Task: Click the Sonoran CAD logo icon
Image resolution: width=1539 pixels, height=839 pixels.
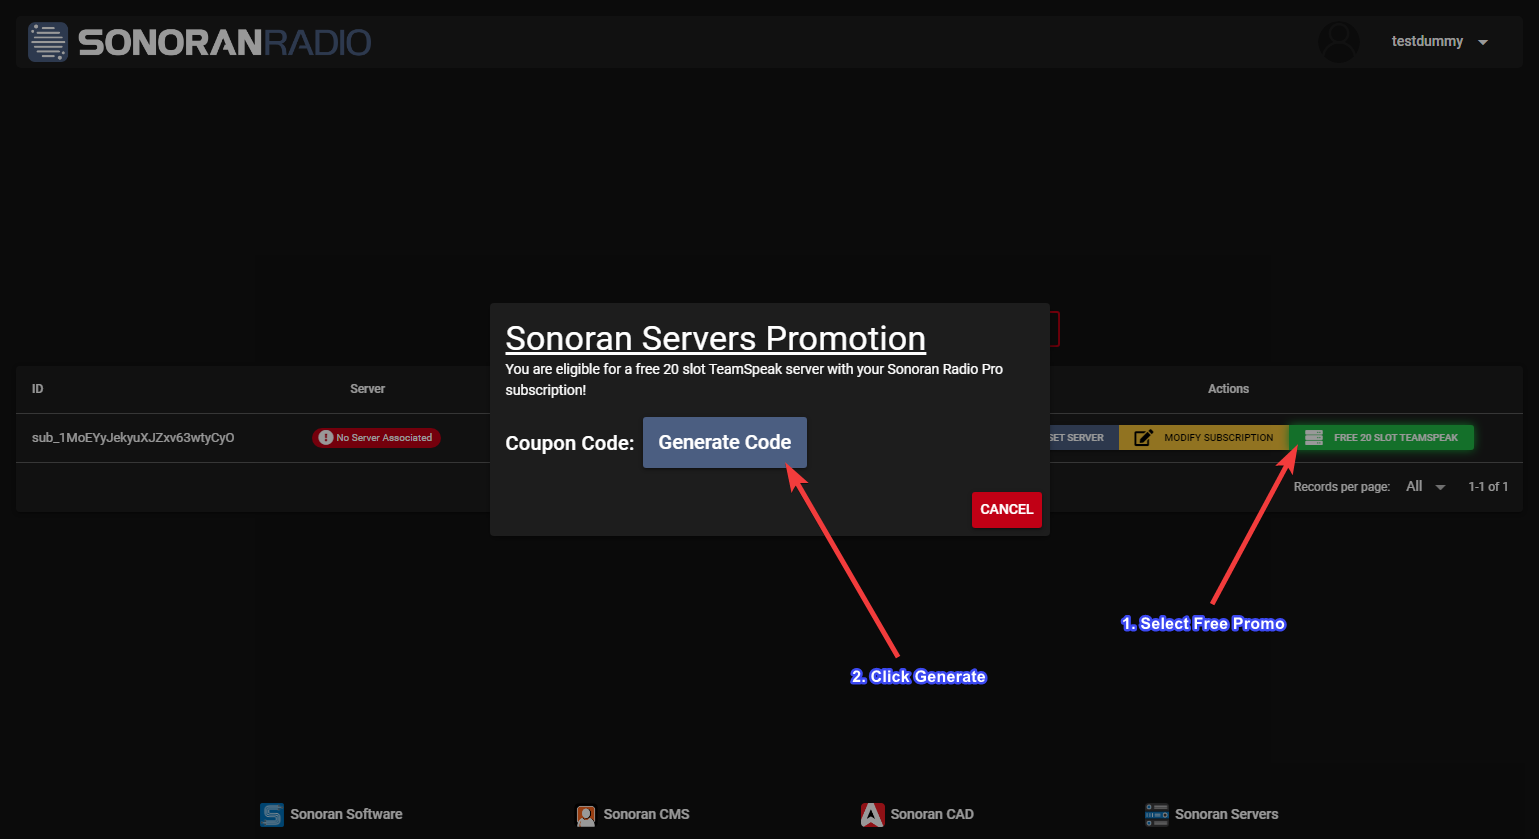Action: (872, 815)
